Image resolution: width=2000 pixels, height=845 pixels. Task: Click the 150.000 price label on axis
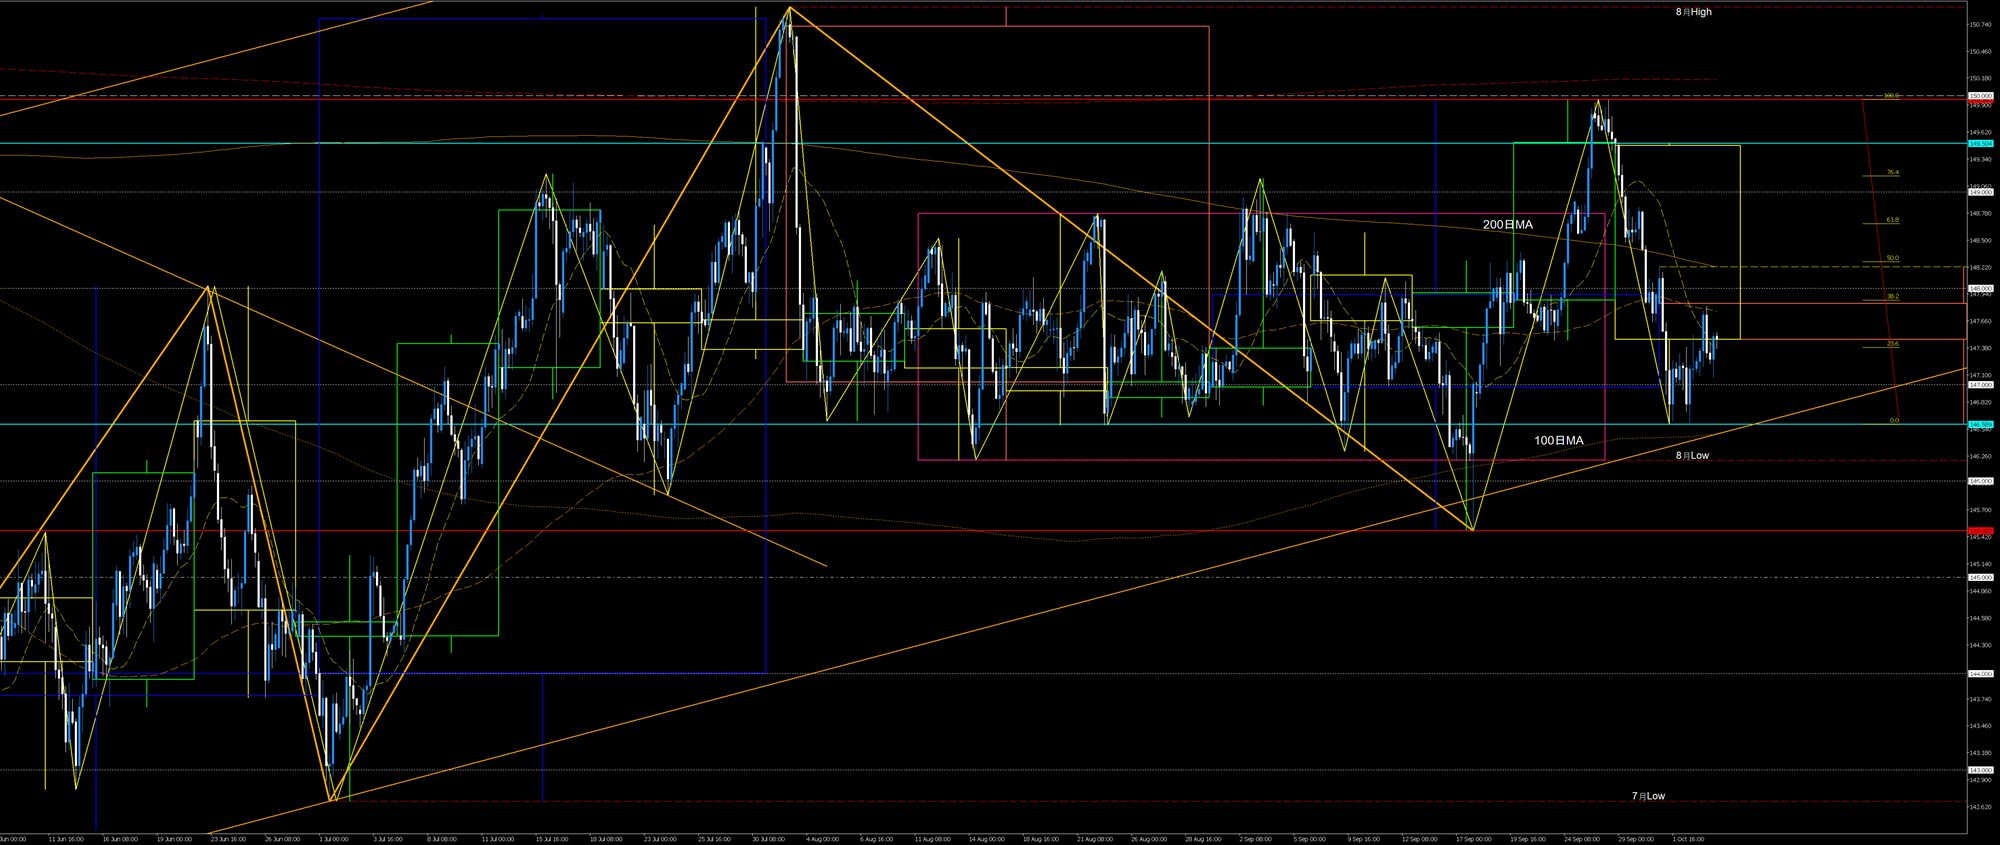pyautogui.click(x=1980, y=96)
